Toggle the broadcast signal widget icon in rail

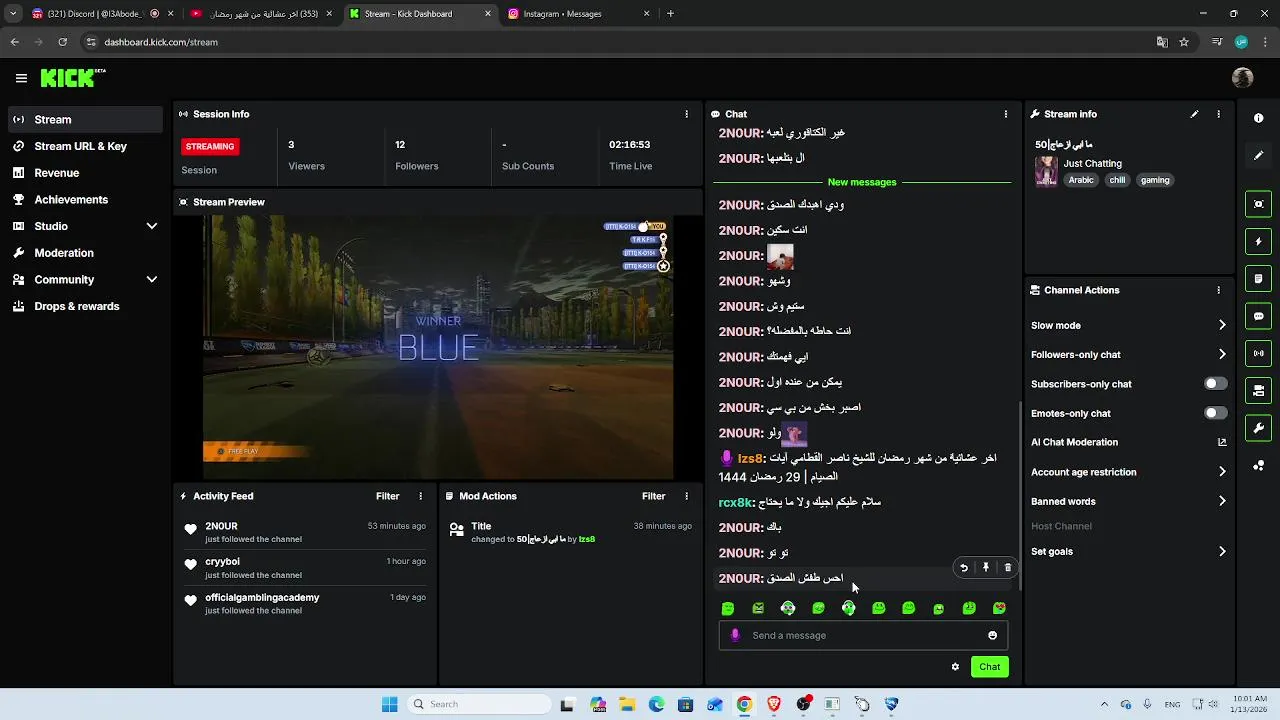point(1258,353)
